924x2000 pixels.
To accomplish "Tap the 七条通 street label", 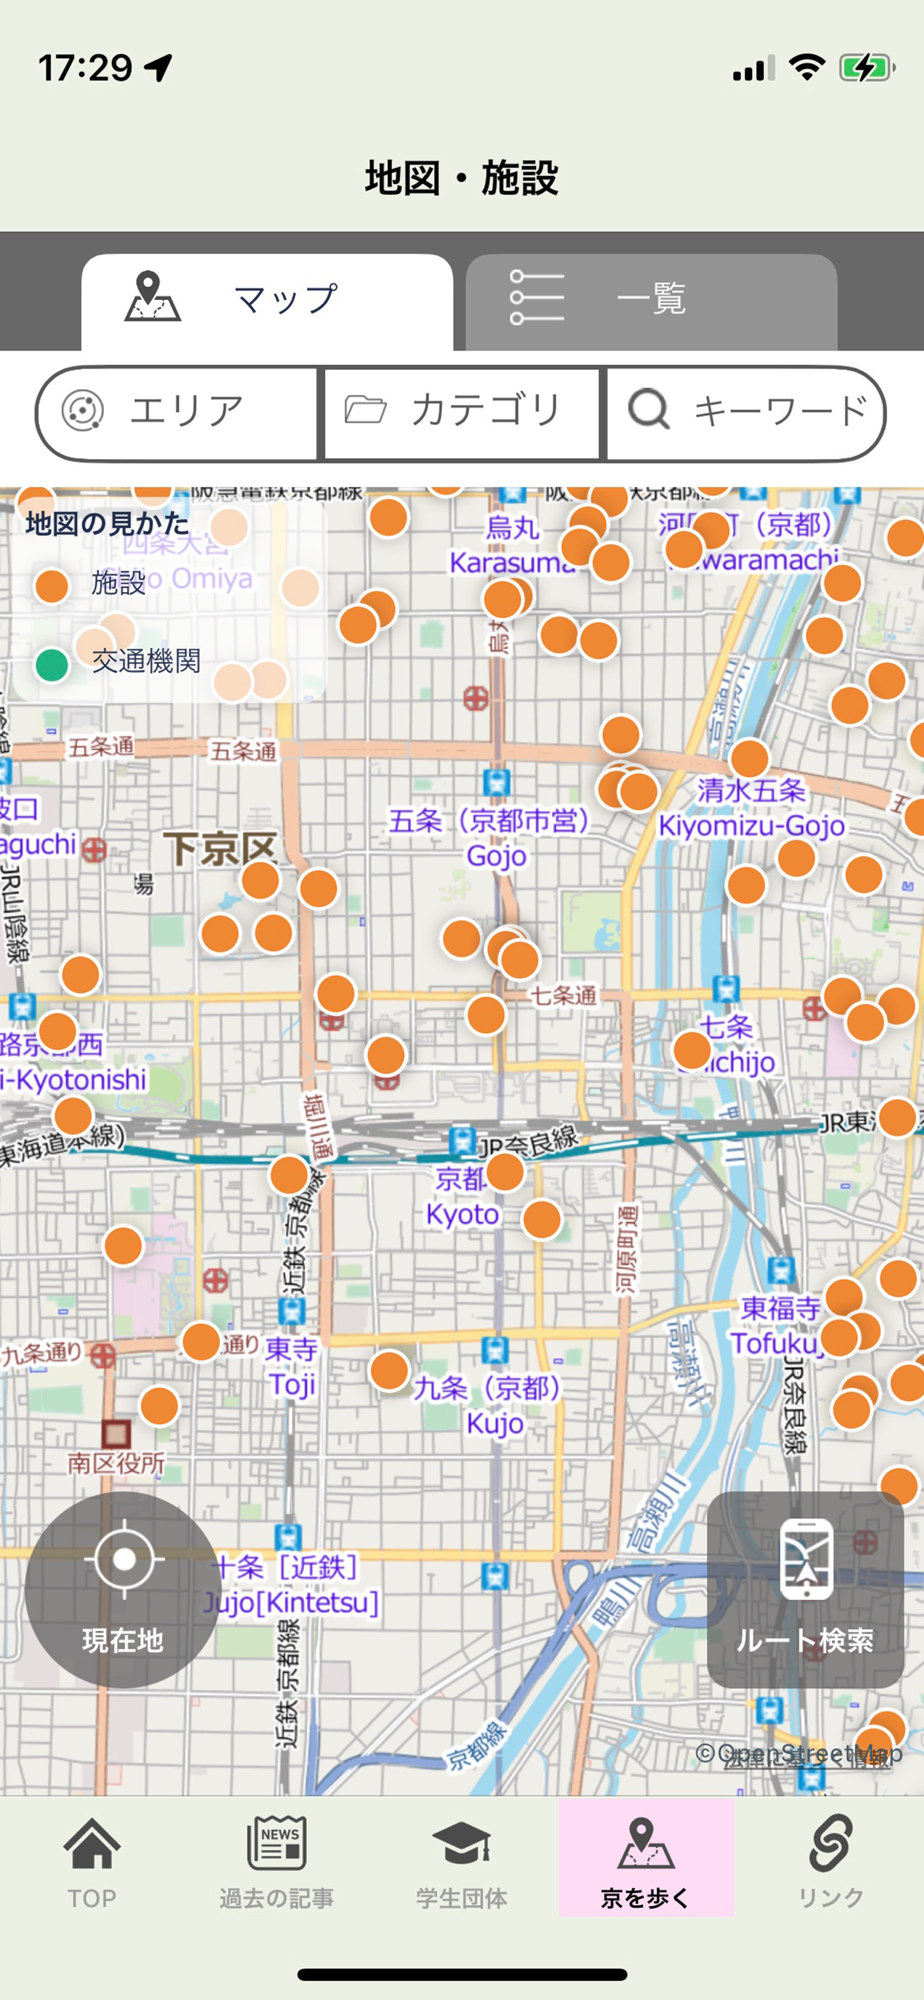I will (563, 995).
